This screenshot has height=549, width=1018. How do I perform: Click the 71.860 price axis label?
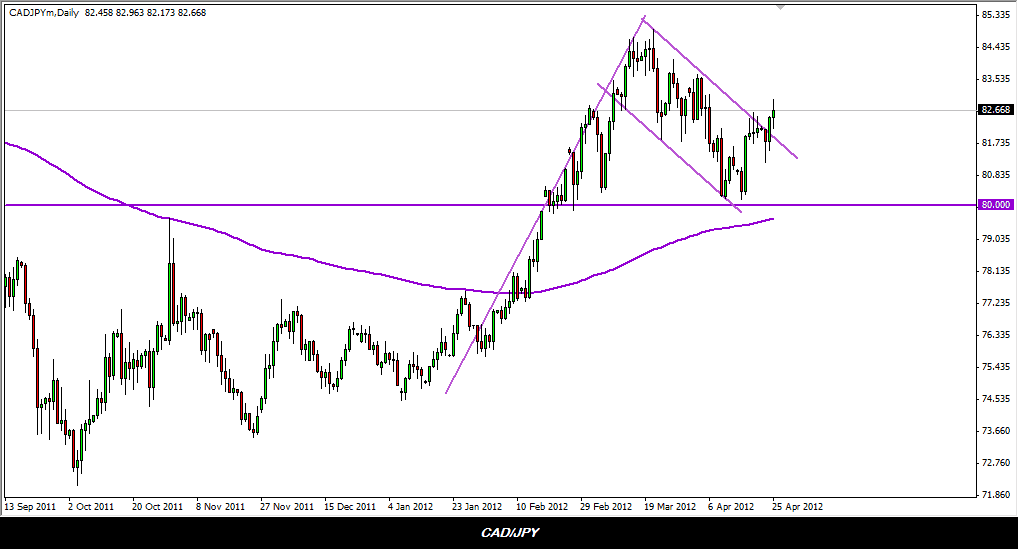(995, 495)
